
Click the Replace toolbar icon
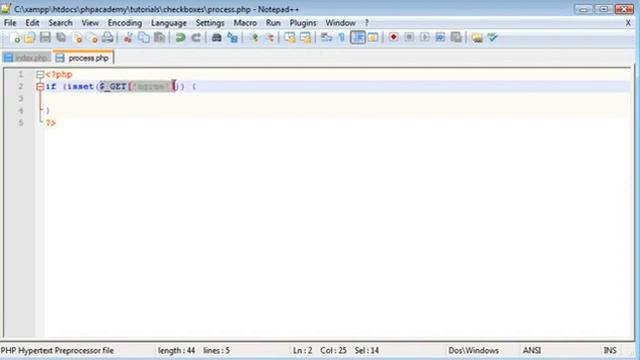[233, 38]
